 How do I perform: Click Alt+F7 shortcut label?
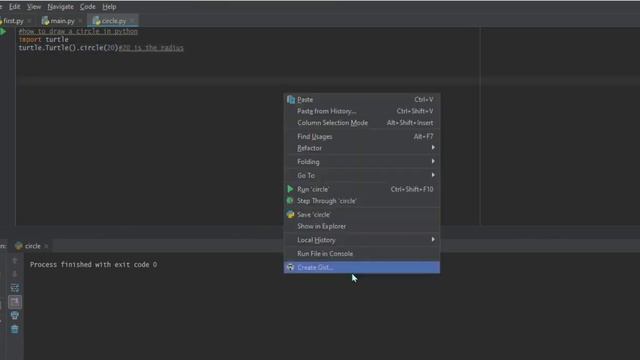coord(423,136)
